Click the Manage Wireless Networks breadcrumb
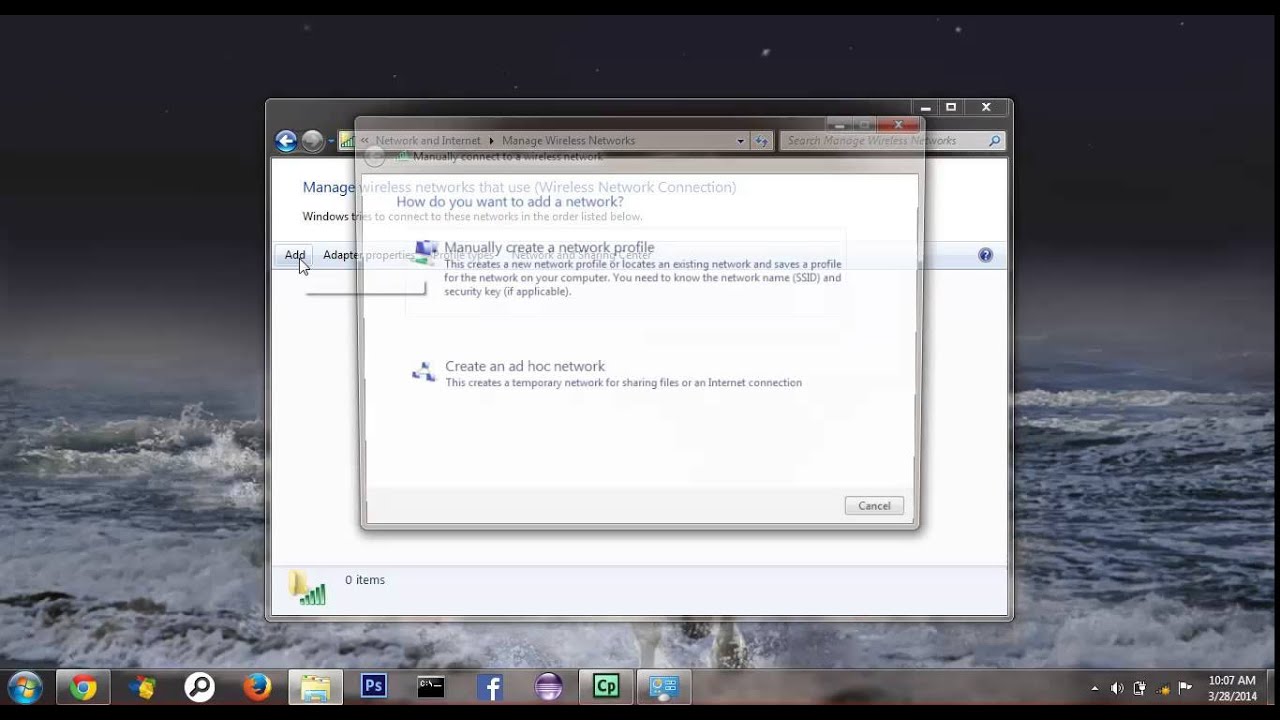This screenshot has height=720, width=1280. (x=568, y=141)
